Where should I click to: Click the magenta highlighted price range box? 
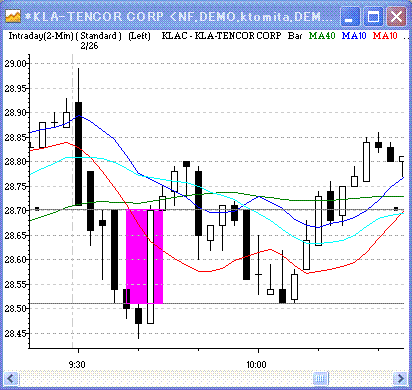(x=144, y=256)
